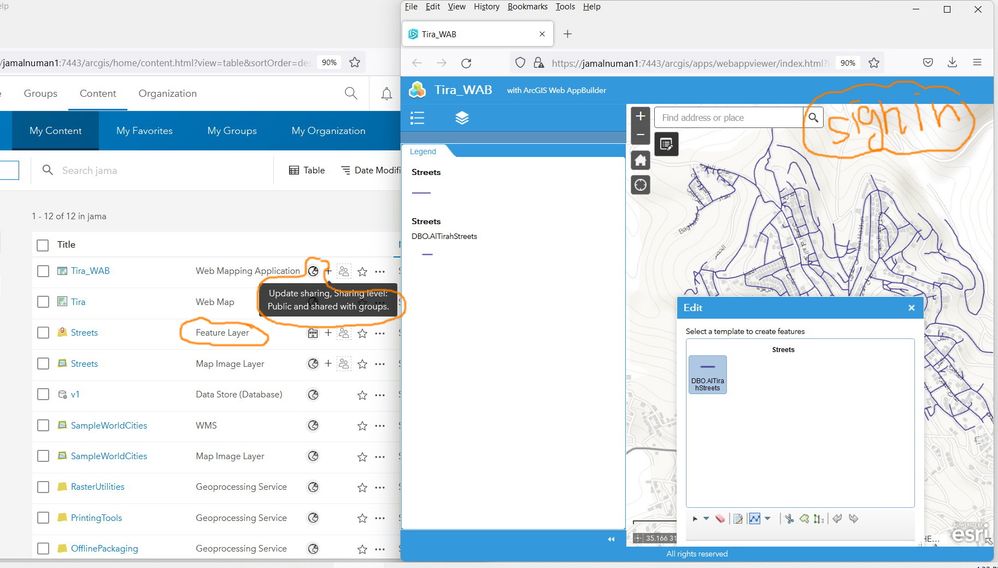Open the Firefox hamburger application menu
Image resolution: width=998 pixels, height=568 pixels.
pos(977,62)
